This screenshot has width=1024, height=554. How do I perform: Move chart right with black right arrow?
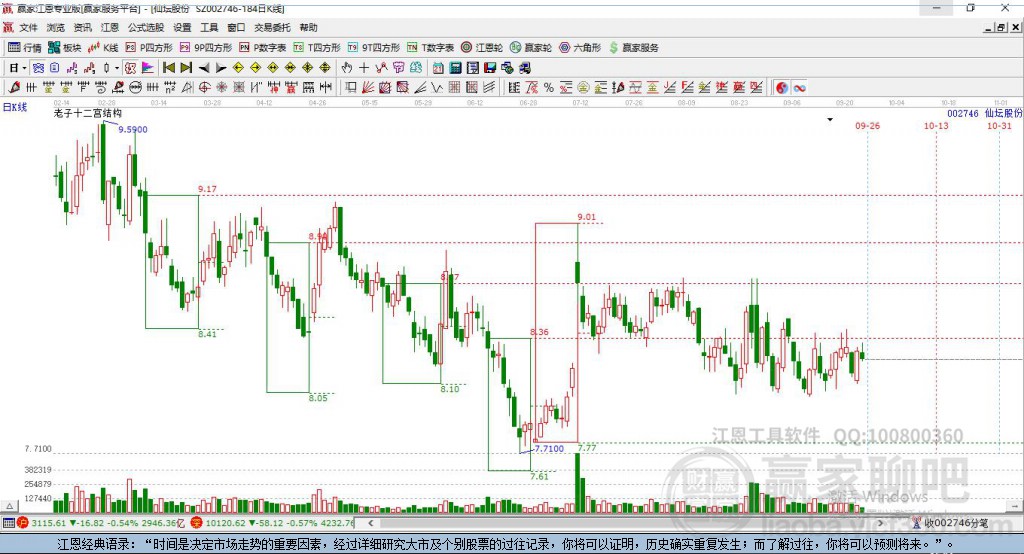click(221, 68)
